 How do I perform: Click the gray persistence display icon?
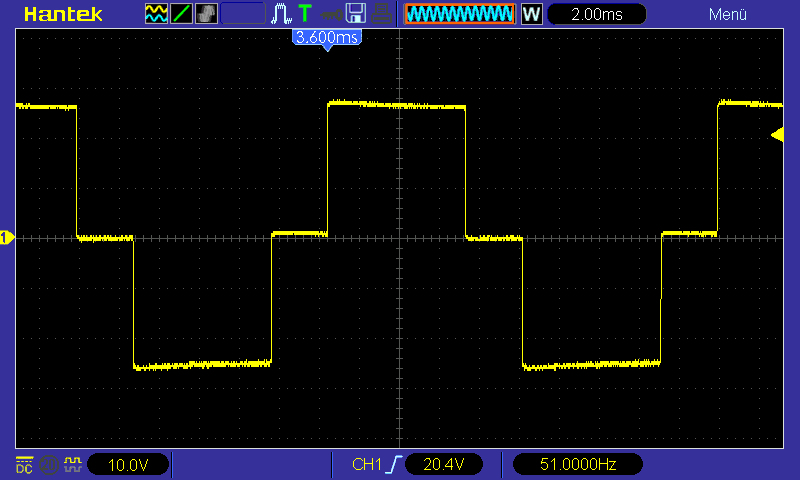pos(205,14)
